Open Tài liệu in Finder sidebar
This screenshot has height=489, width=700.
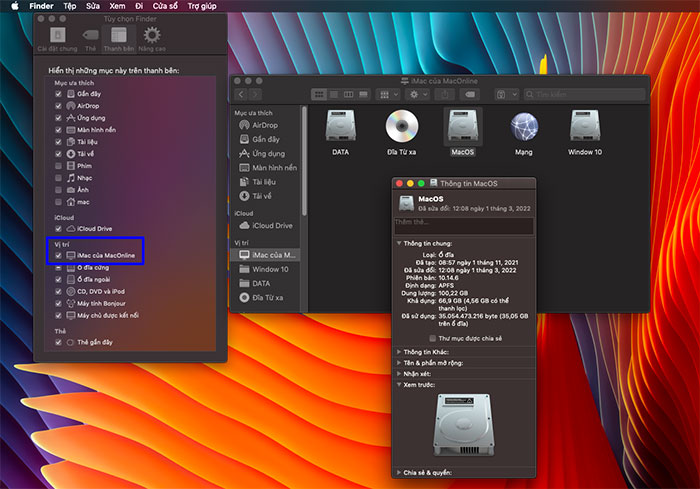pyautogui.click(x=265, y=182)
